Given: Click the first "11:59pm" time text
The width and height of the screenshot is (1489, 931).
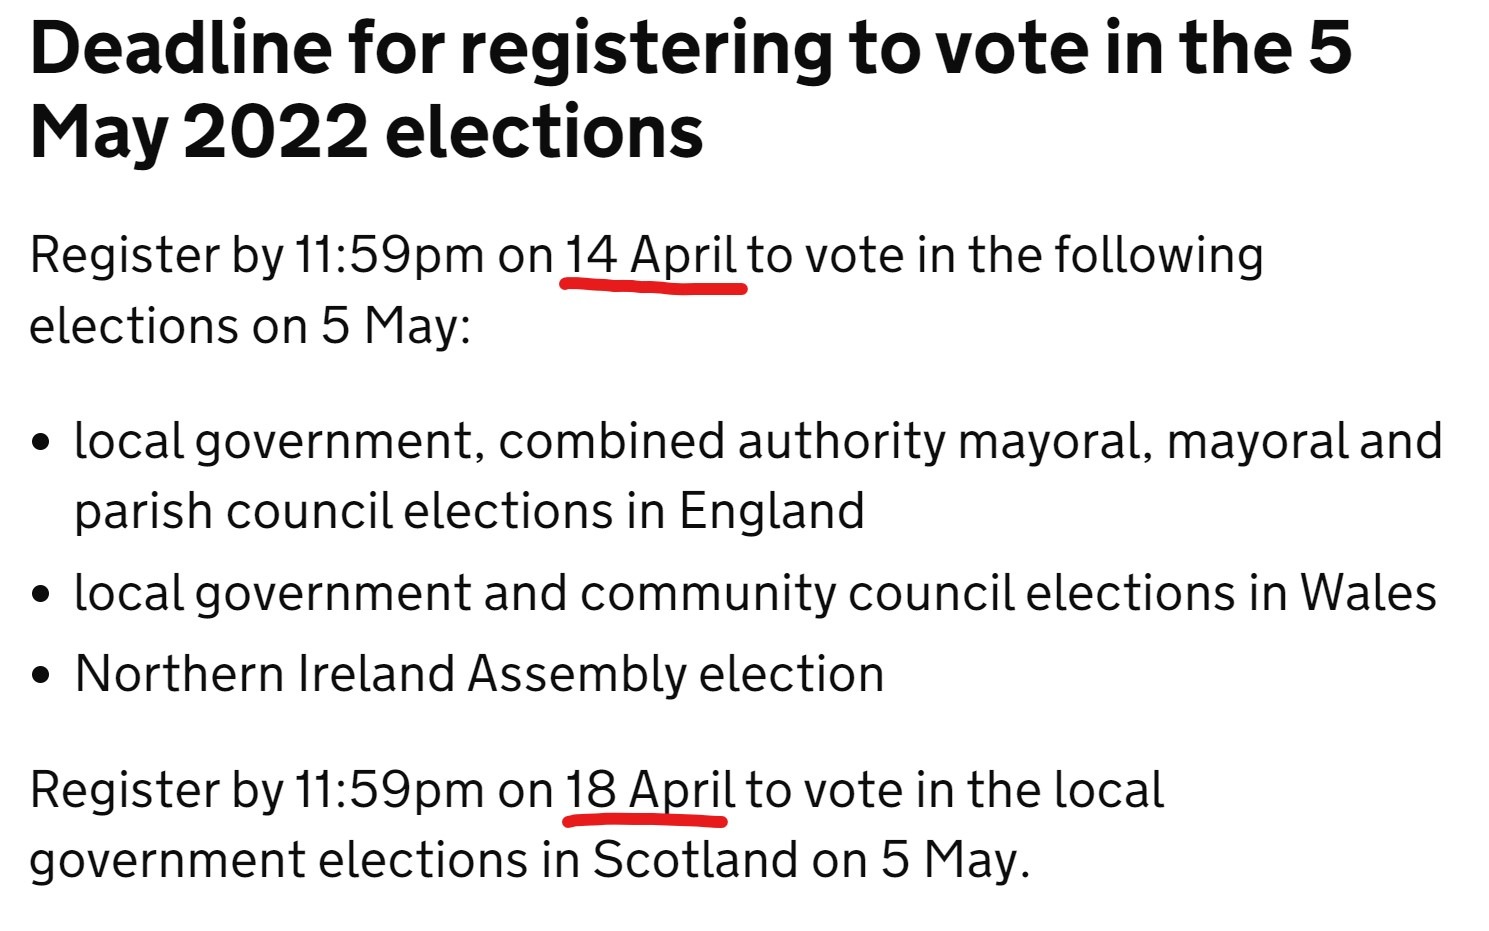Looking at the screenshot, I should (389, 256).
